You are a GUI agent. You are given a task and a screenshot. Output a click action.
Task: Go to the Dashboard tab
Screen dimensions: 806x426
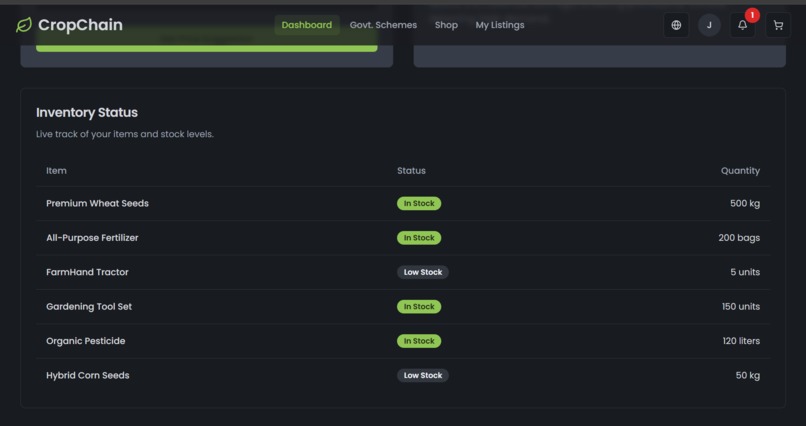coord(307,25)
